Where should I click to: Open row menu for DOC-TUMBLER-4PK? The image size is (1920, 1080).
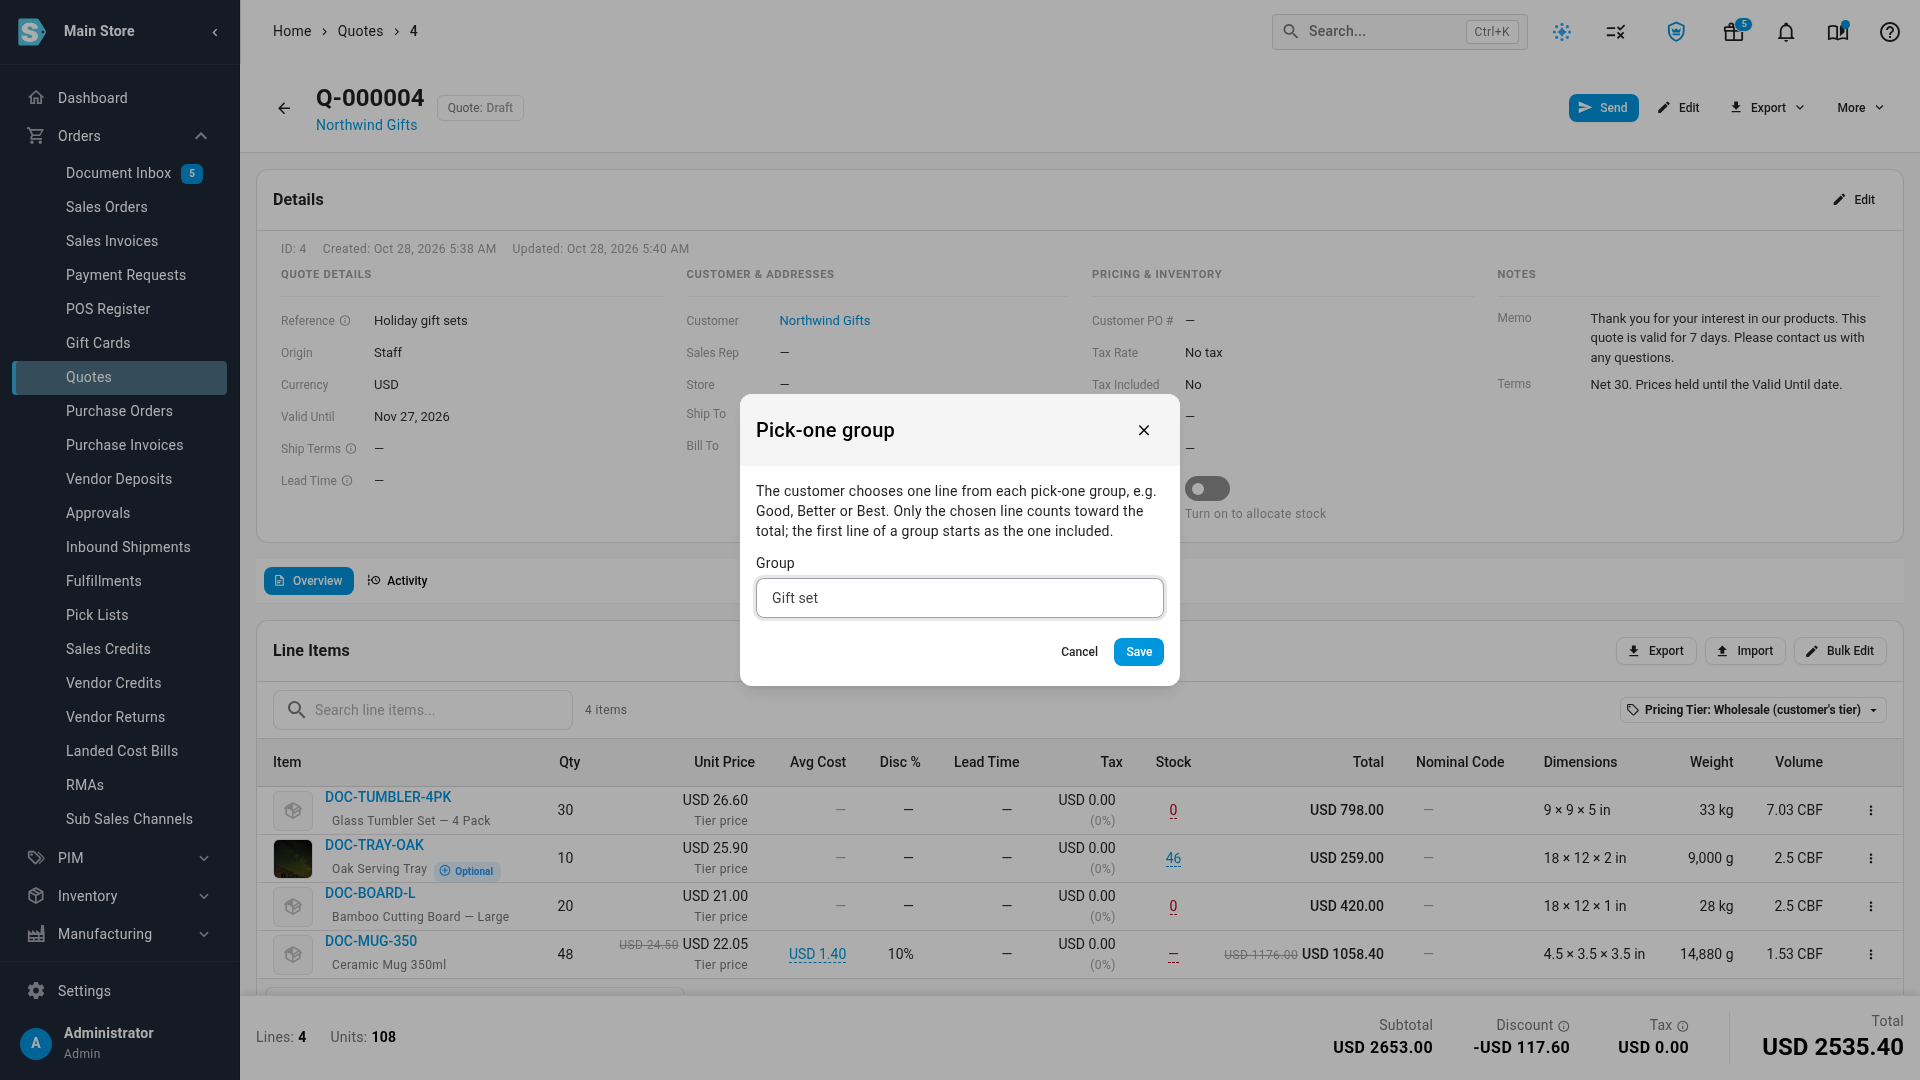pos(1871,811)
